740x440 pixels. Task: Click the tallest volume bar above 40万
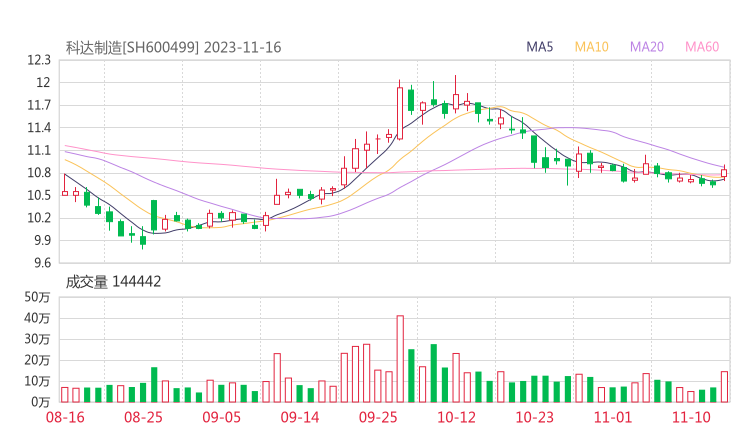400,359
